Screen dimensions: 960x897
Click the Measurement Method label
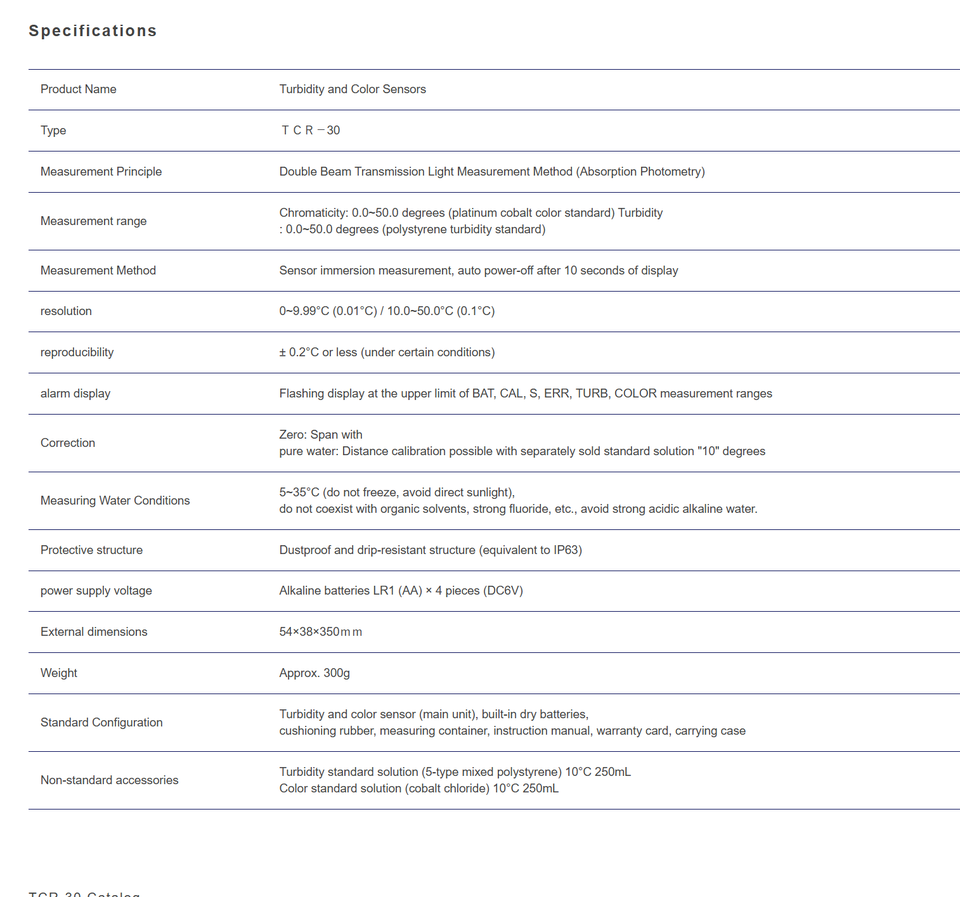click(98, 270)
